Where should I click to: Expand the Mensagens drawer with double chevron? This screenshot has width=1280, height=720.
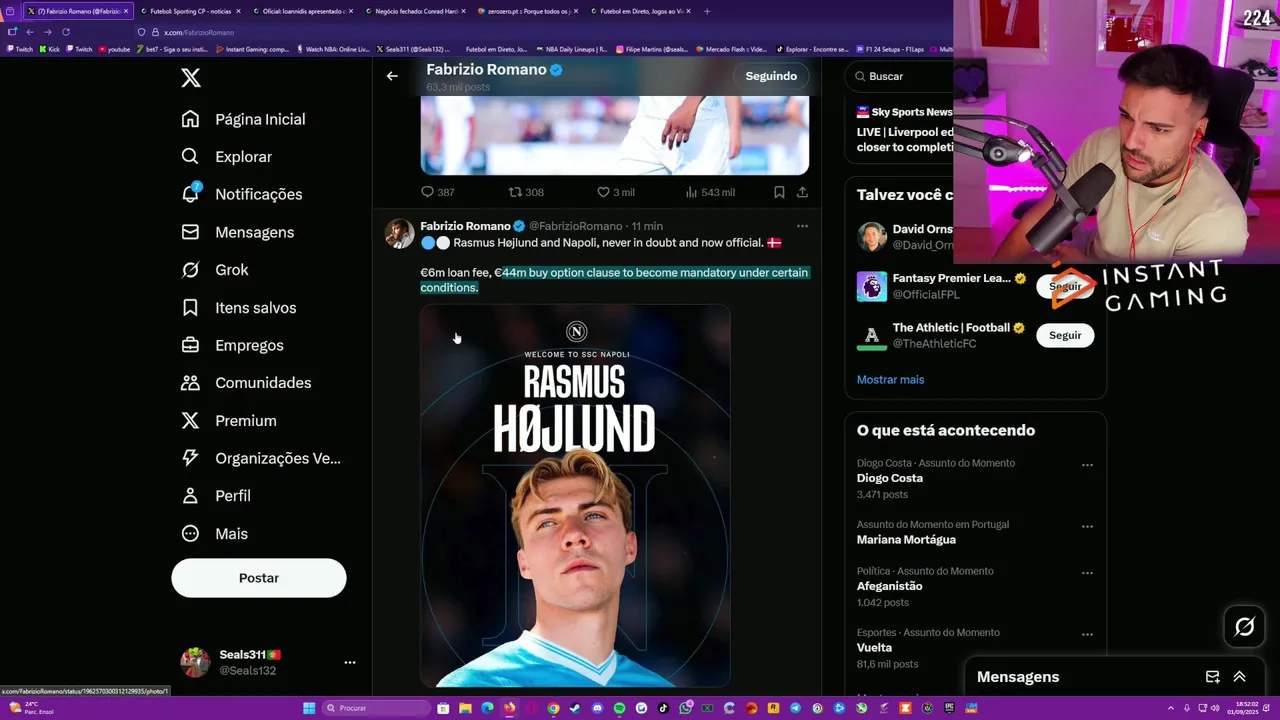[x=1239, y=677]
